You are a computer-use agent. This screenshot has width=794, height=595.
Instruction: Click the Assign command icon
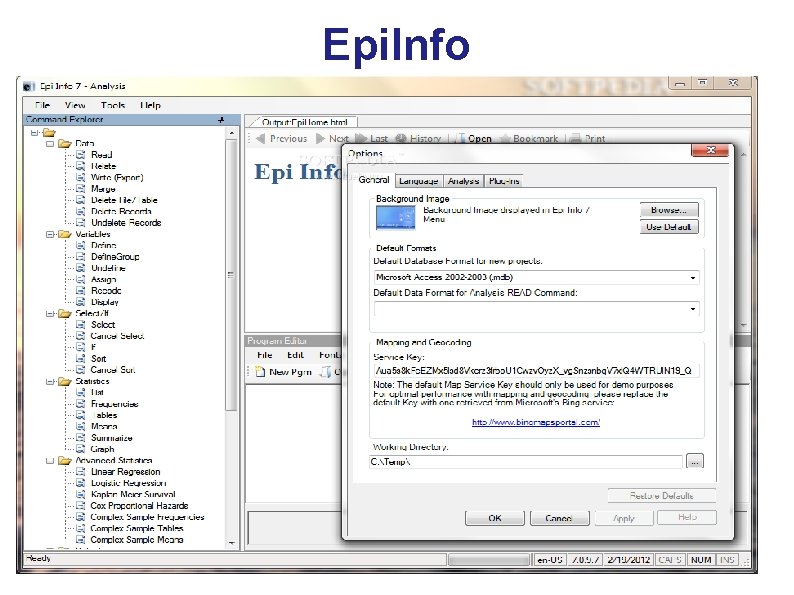coord(80,280)
